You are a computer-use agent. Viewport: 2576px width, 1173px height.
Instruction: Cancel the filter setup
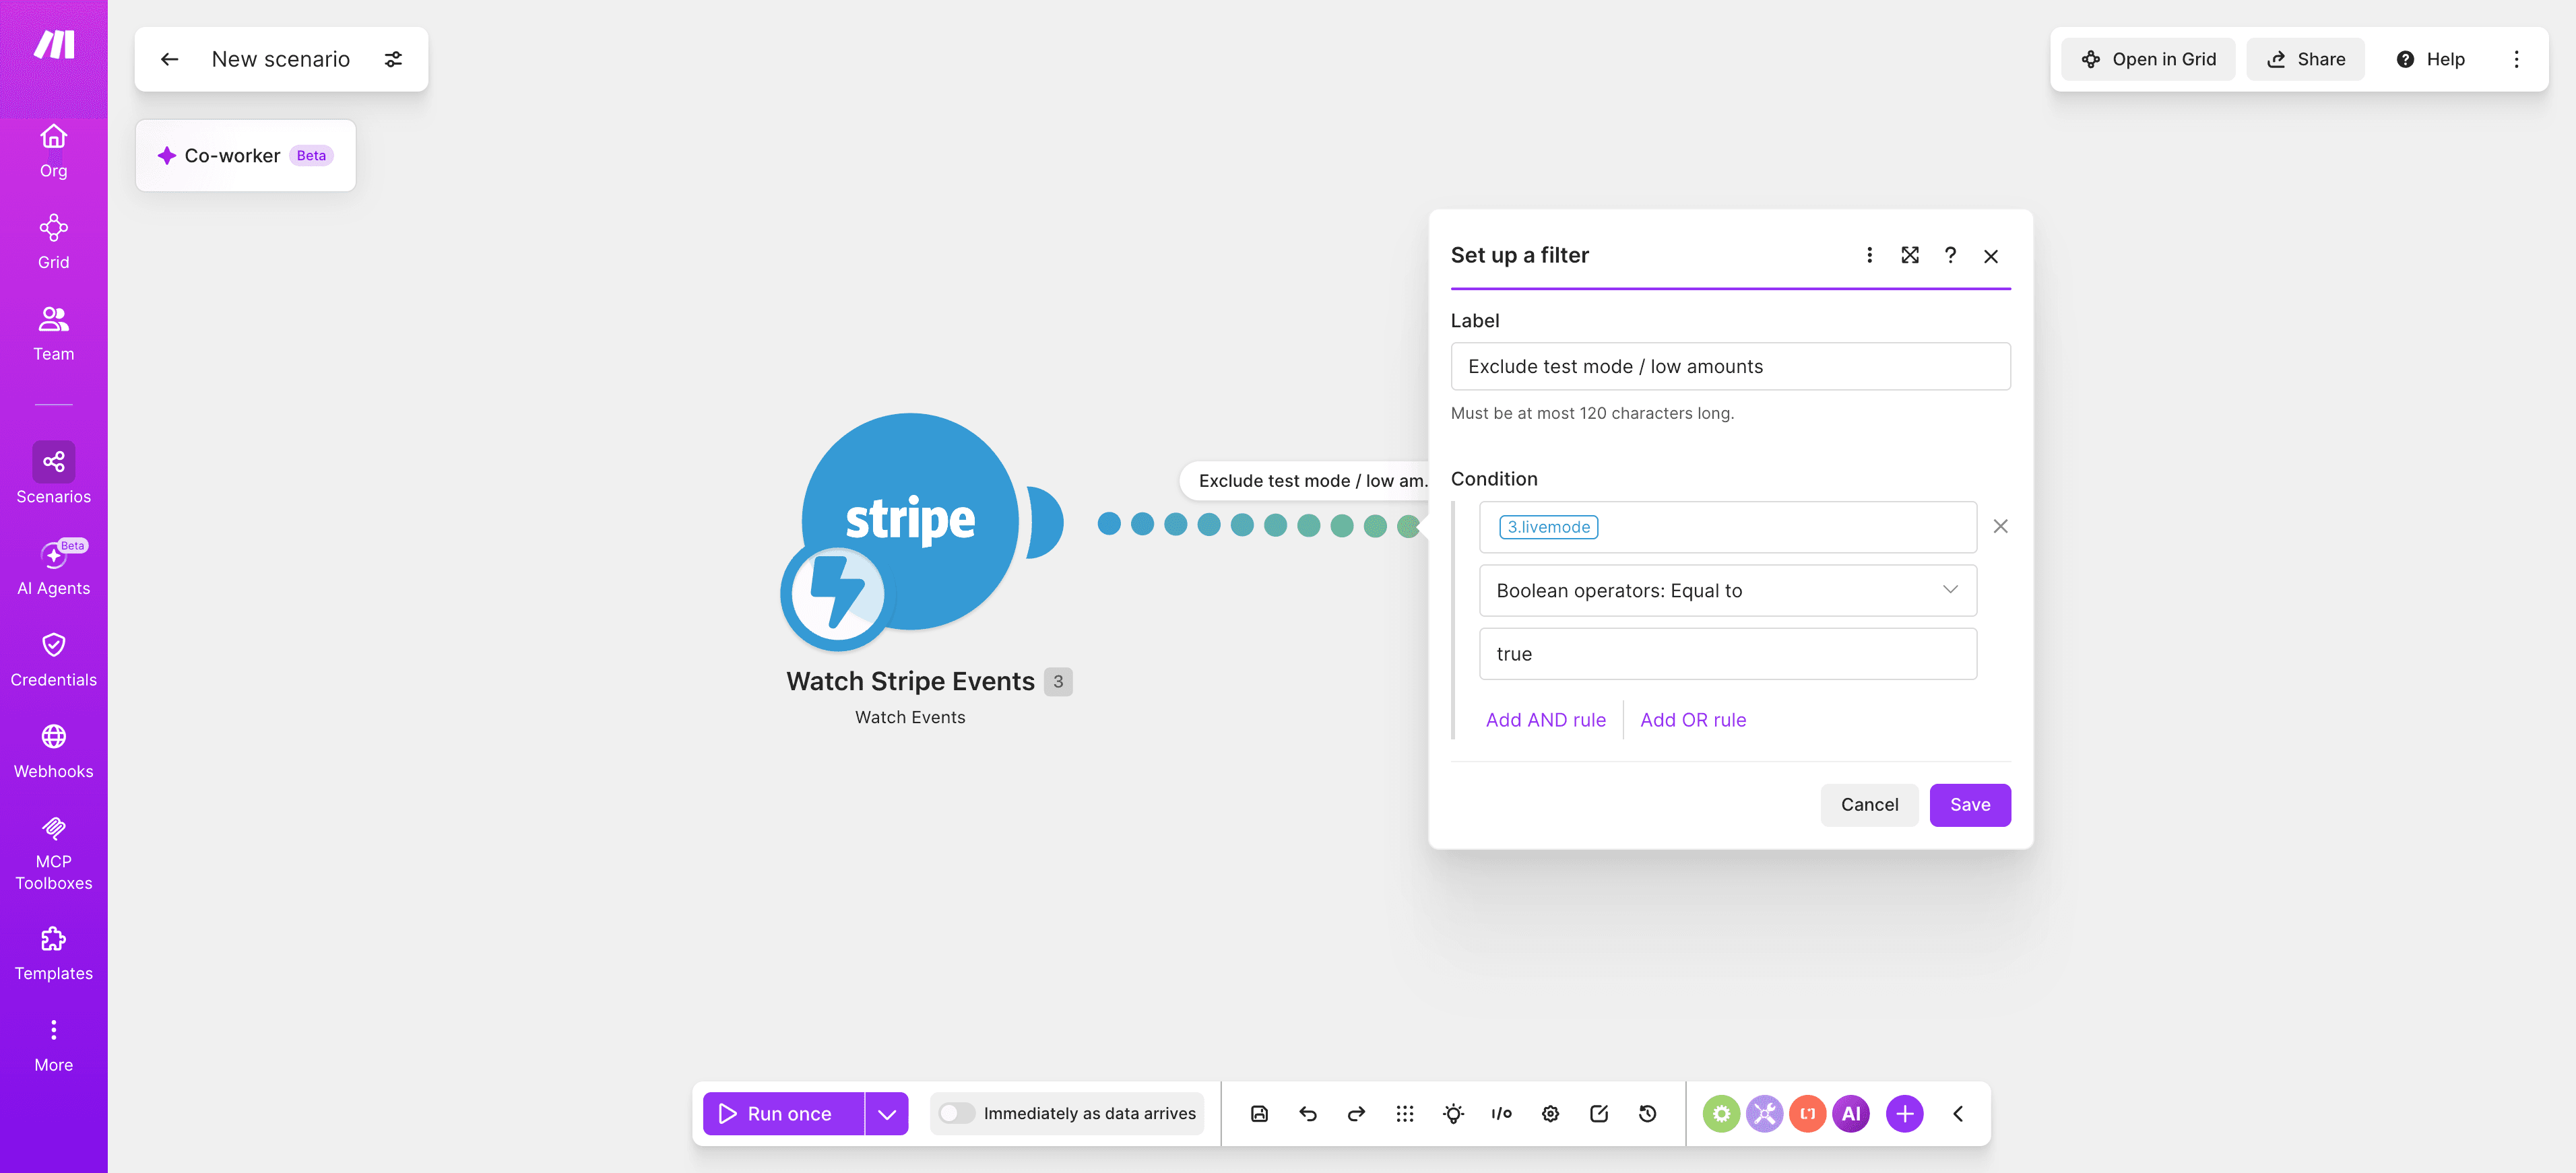pos(1869,805)
